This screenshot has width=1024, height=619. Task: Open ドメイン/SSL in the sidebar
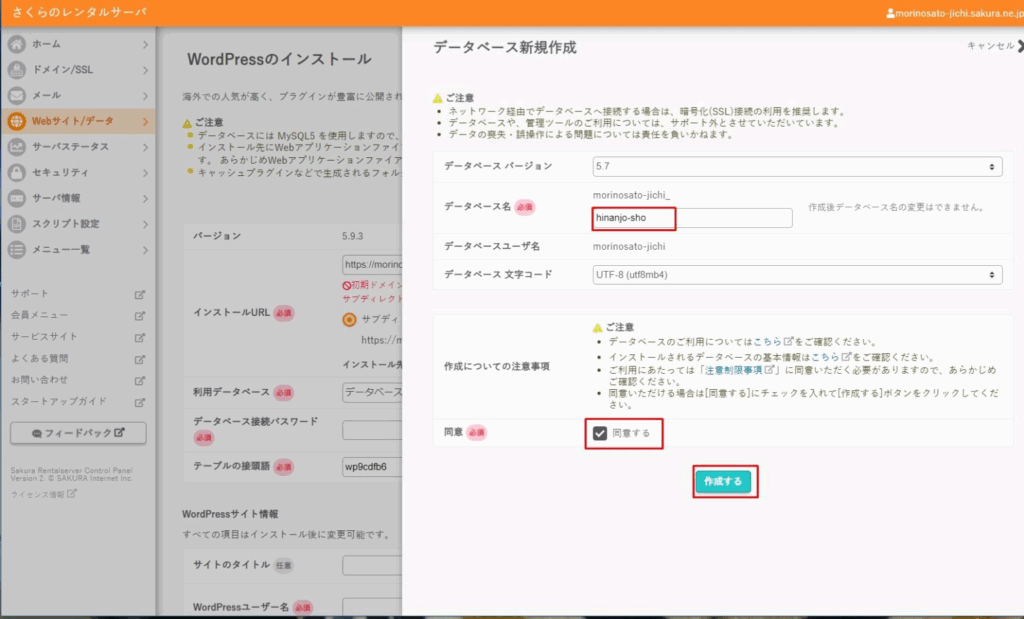[x=78, y=69]
